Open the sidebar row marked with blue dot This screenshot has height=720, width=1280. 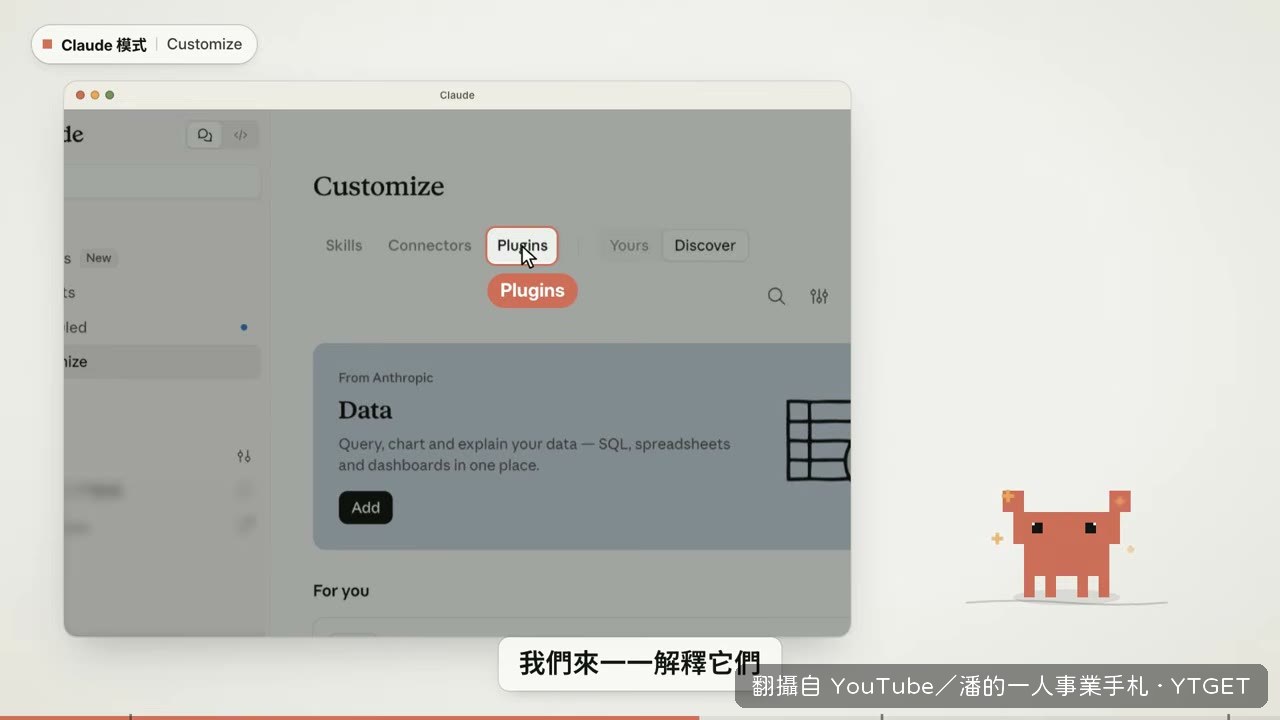click(162, 327)
